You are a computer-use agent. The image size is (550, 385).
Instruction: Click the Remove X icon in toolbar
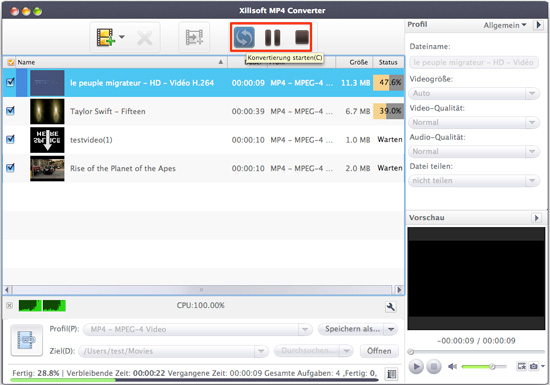click(145, 38)
